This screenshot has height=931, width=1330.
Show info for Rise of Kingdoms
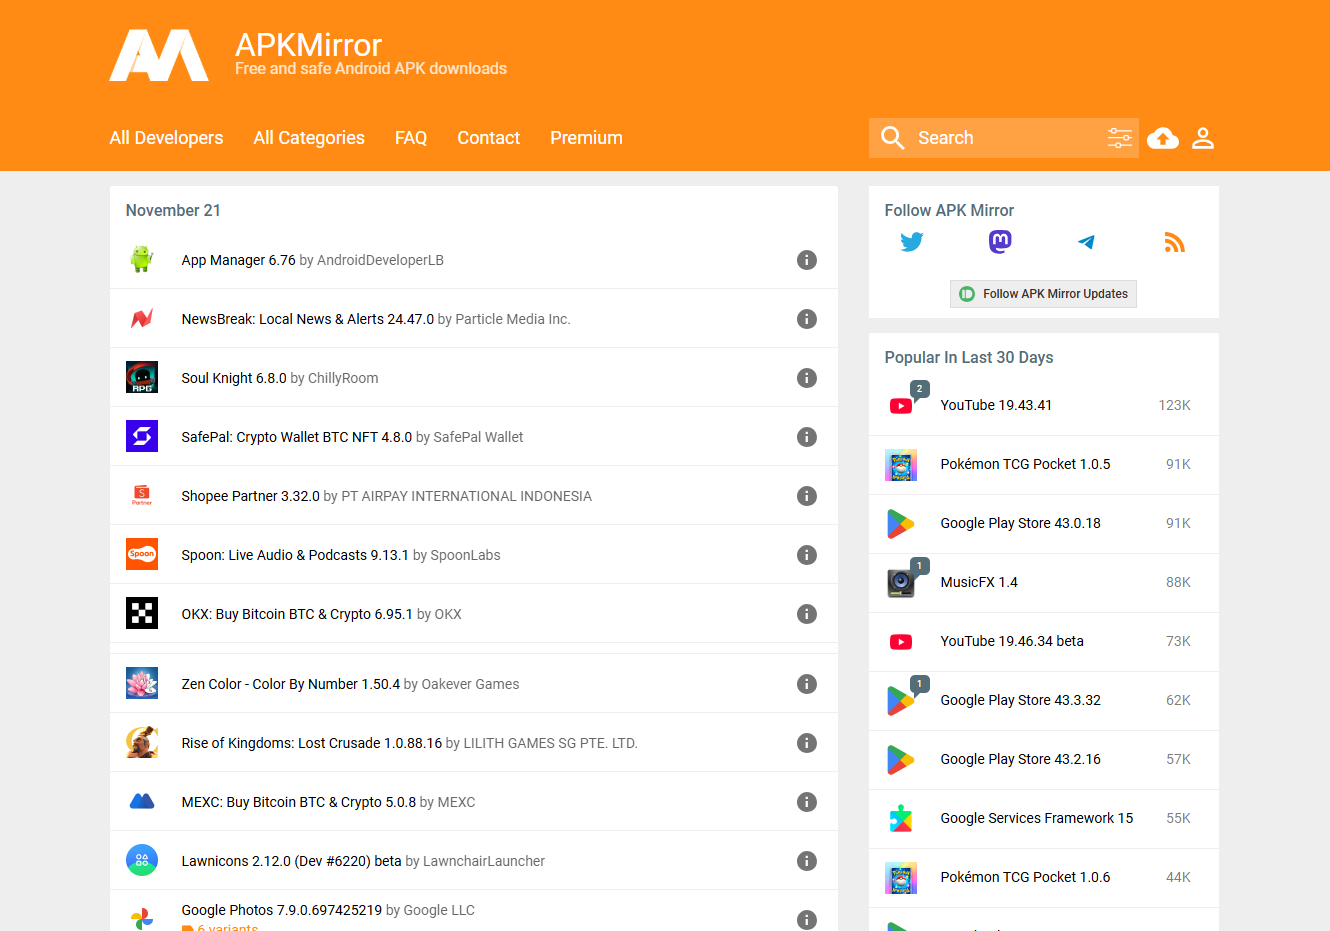pos(807,743)
